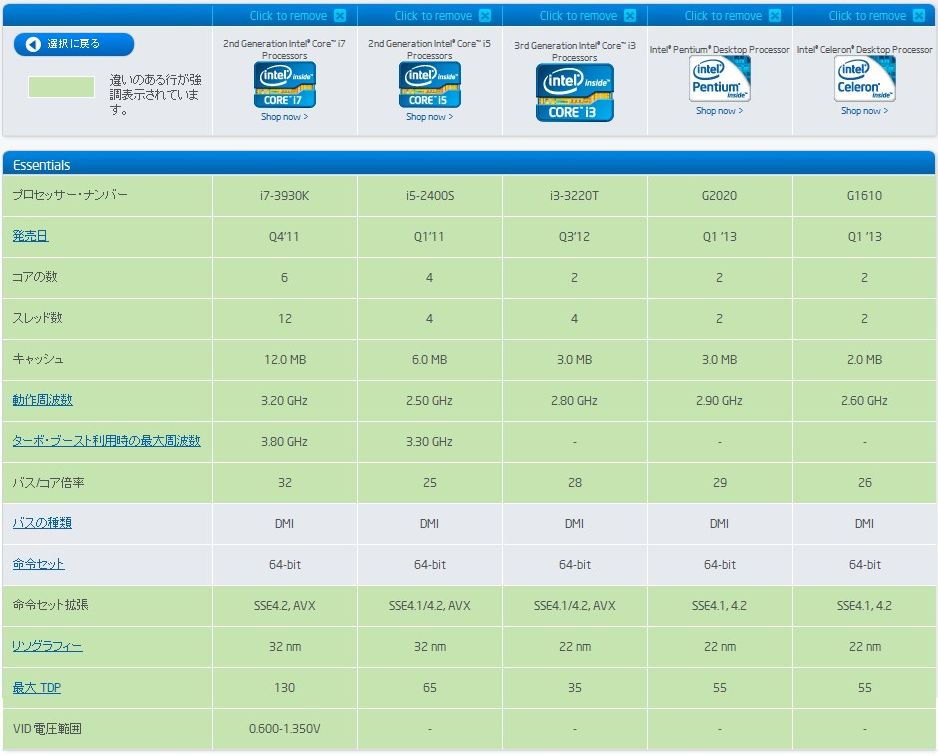Remove the Pentium column via X icon
This screenshot has height=756, width=938.
[x=775, y=16]
